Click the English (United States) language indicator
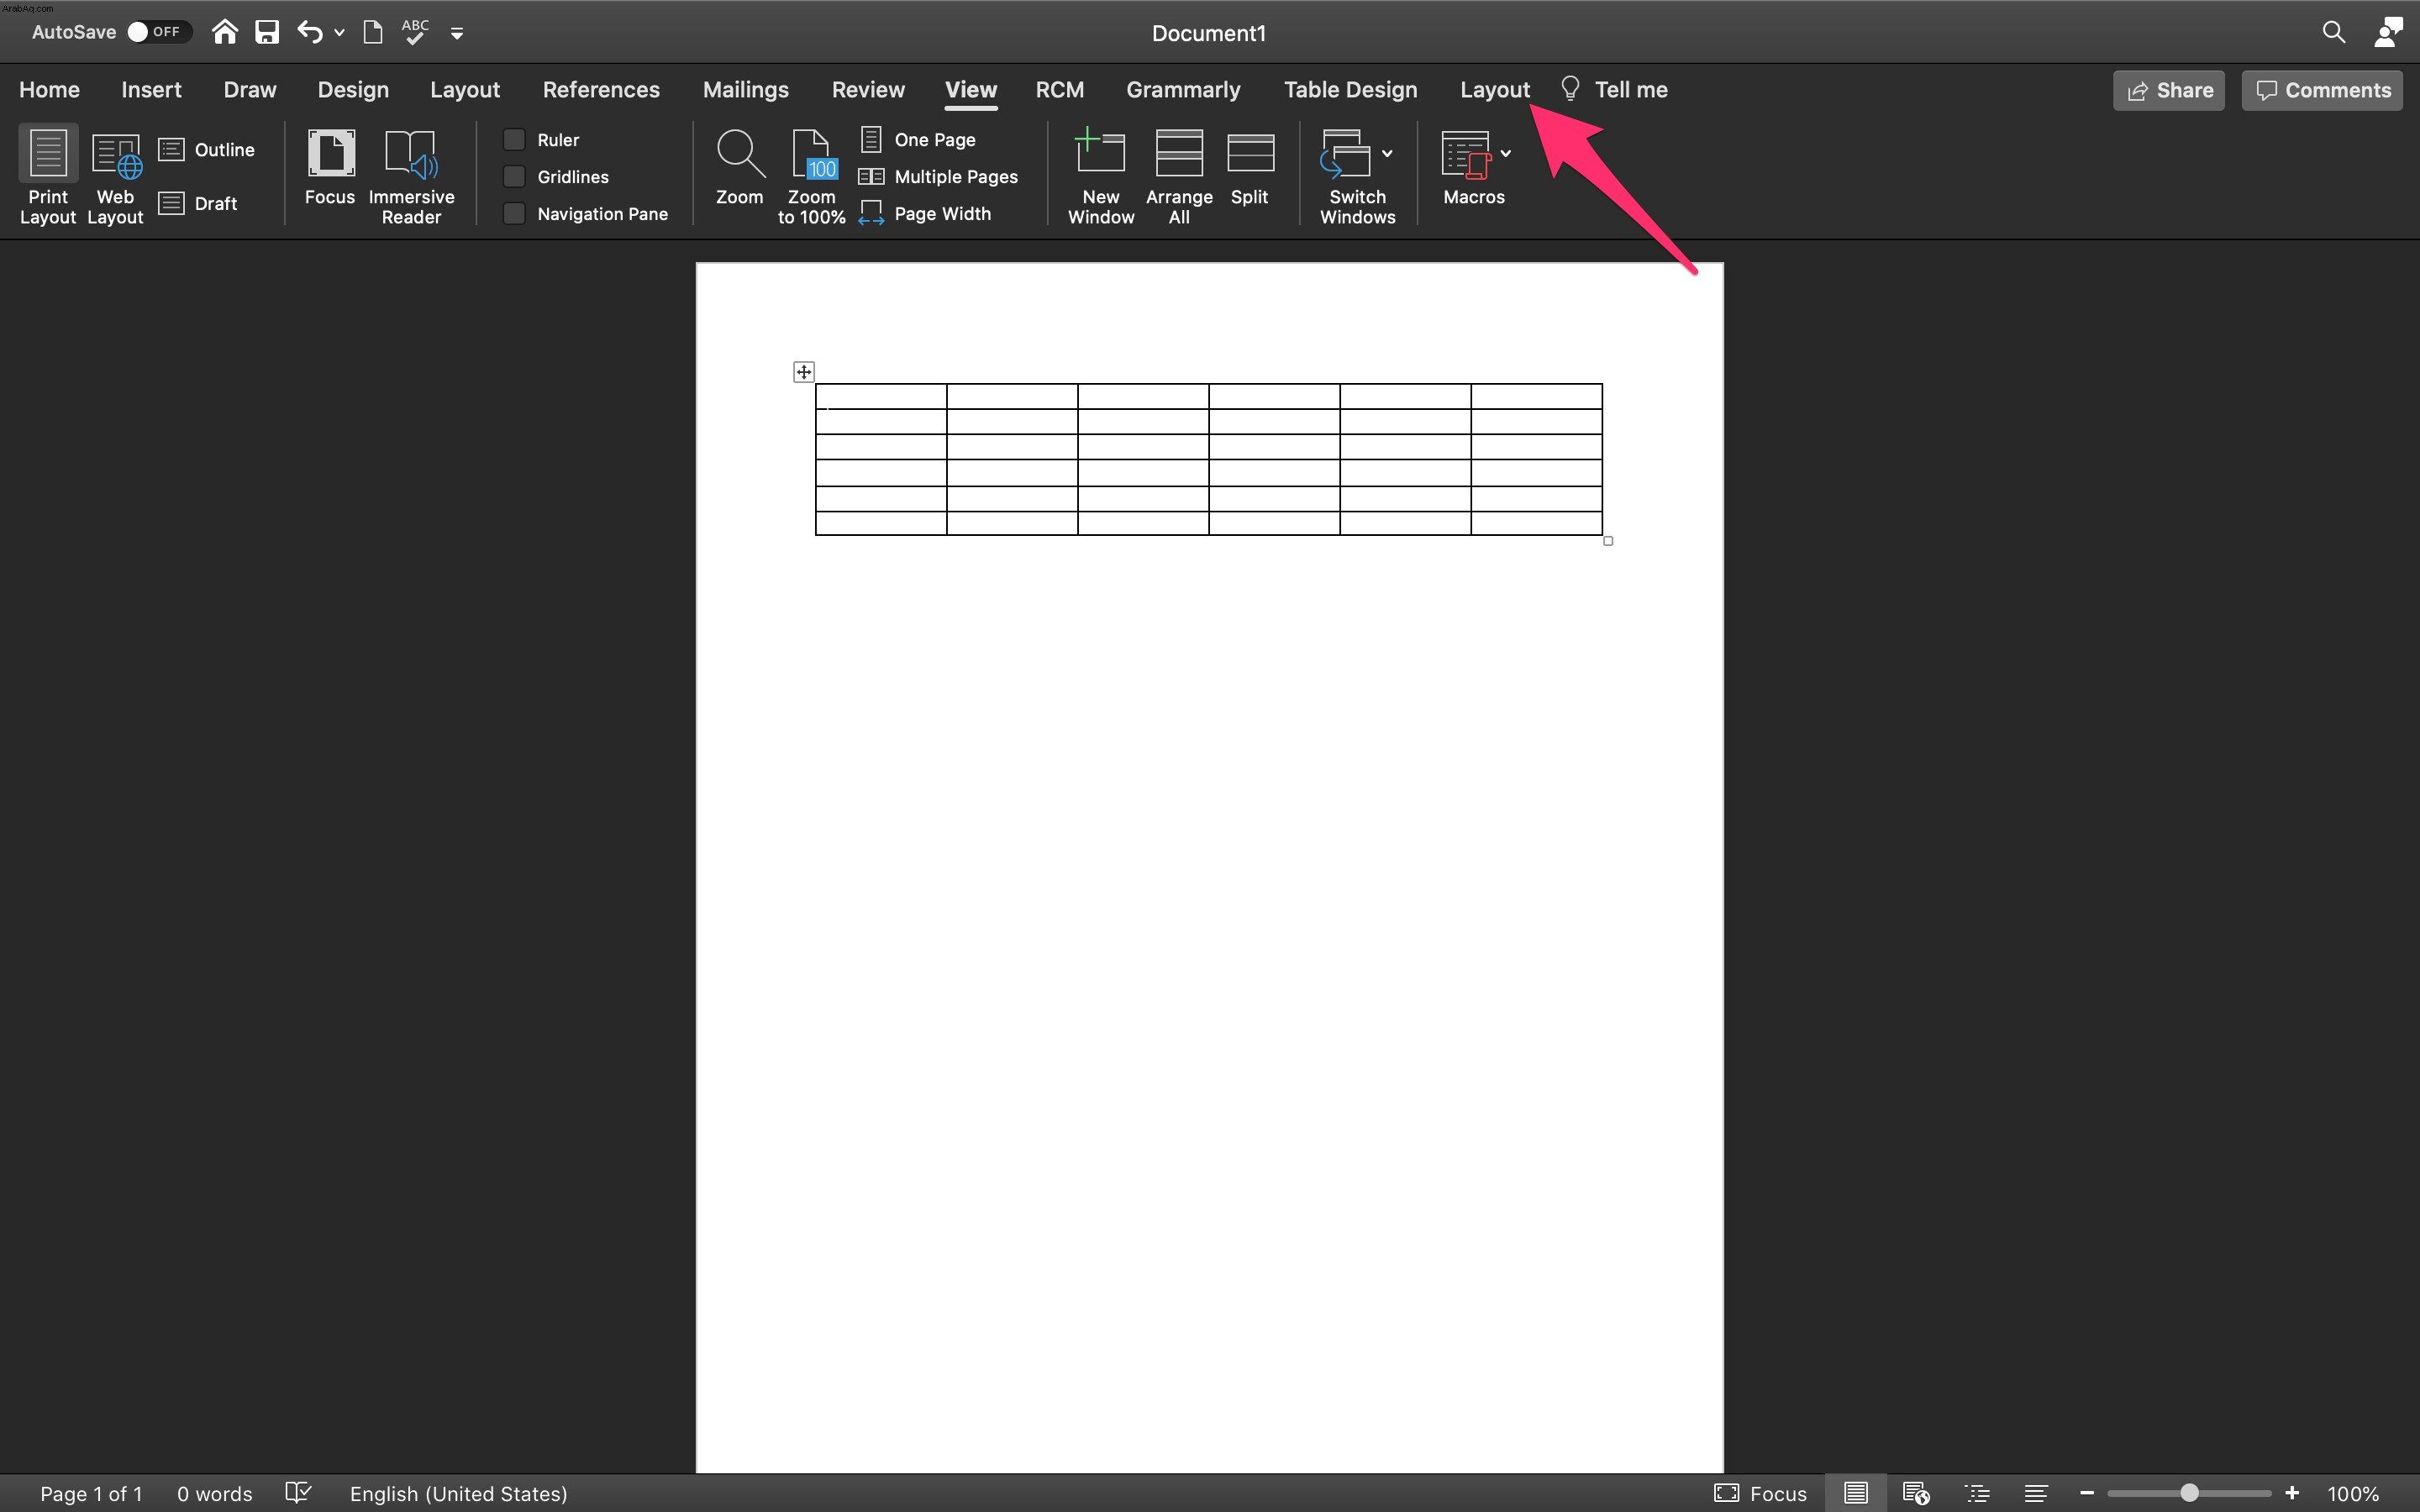Image resolution: width=2420 pixels, height=1512 pixels. (x=458, y=1493)
